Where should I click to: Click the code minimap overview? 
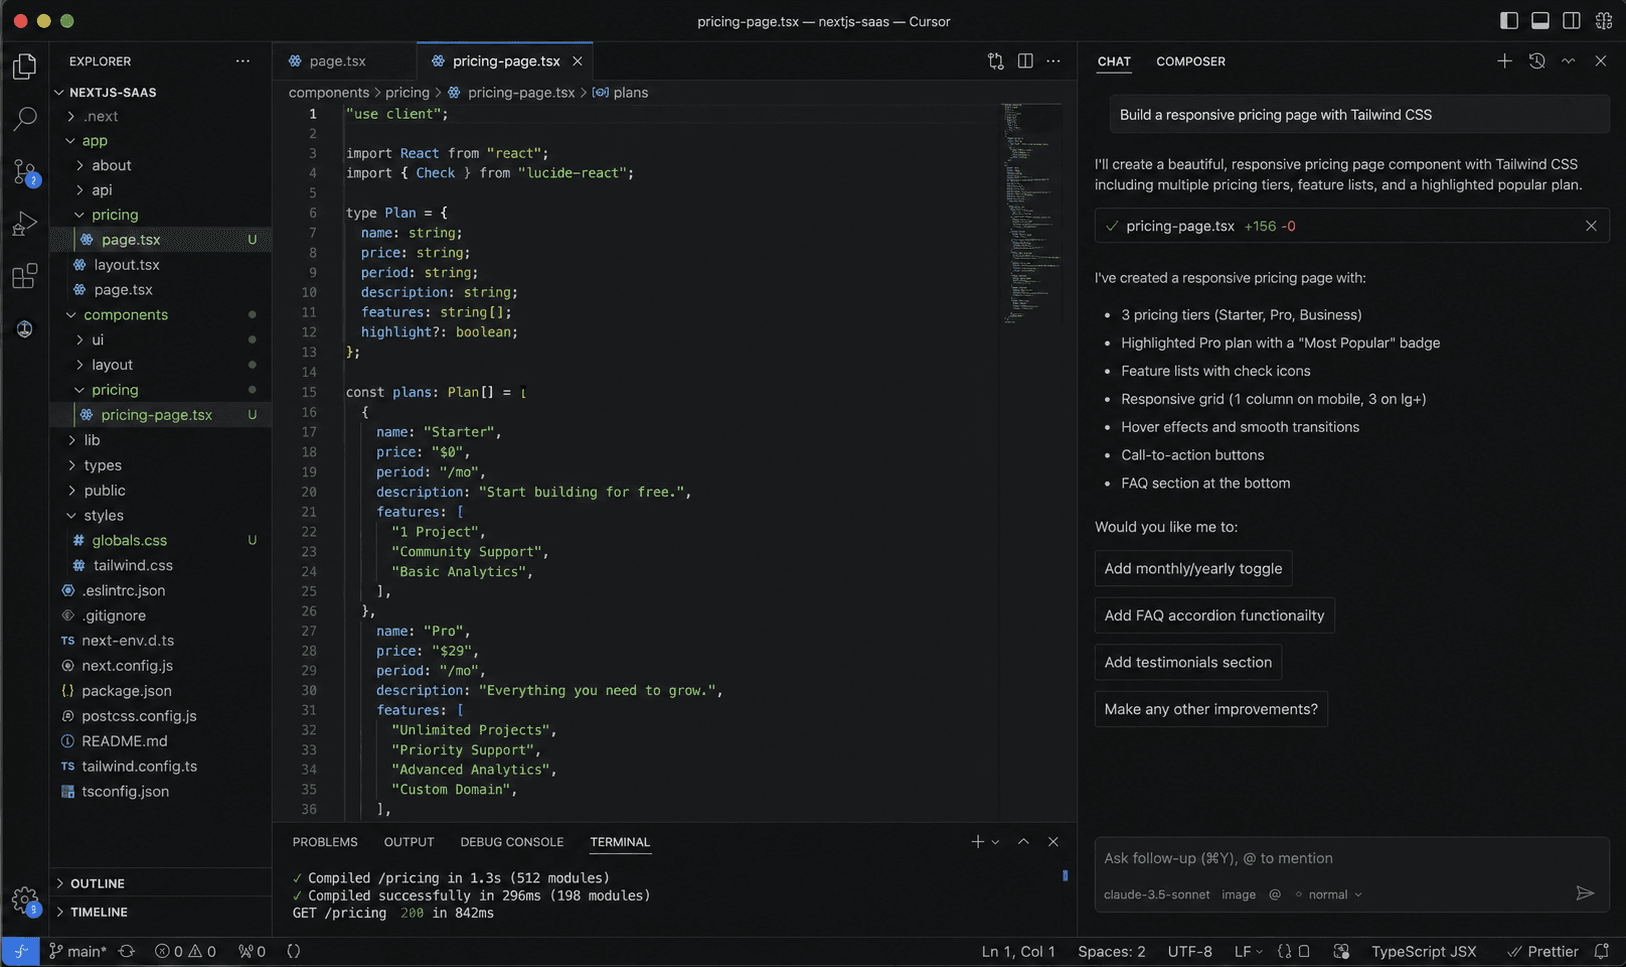[x=1030, y=213]
